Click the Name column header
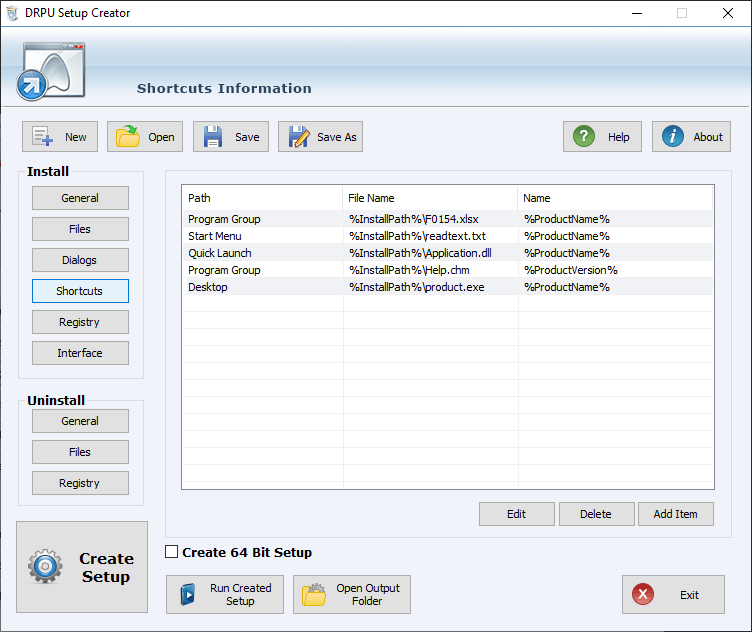The height and width of the screenshot is (632, 752). [x=616, y=198]
